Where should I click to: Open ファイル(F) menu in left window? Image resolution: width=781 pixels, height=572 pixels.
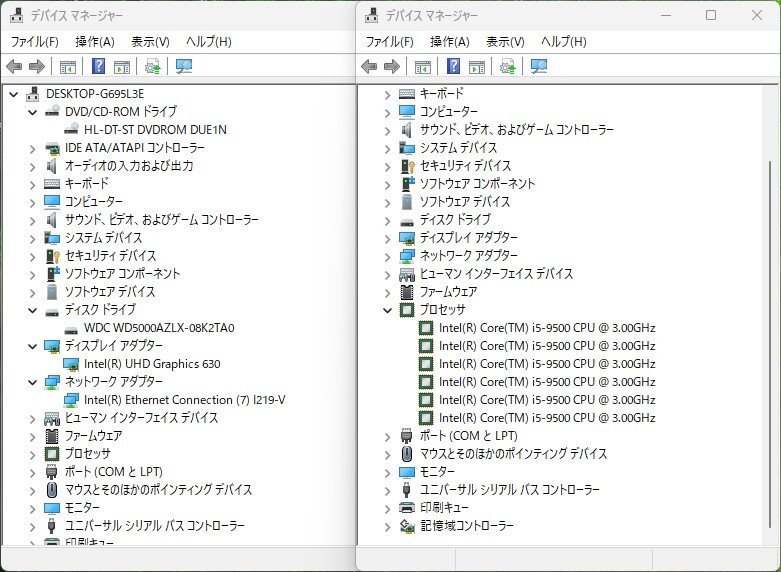tap(35, 42)
